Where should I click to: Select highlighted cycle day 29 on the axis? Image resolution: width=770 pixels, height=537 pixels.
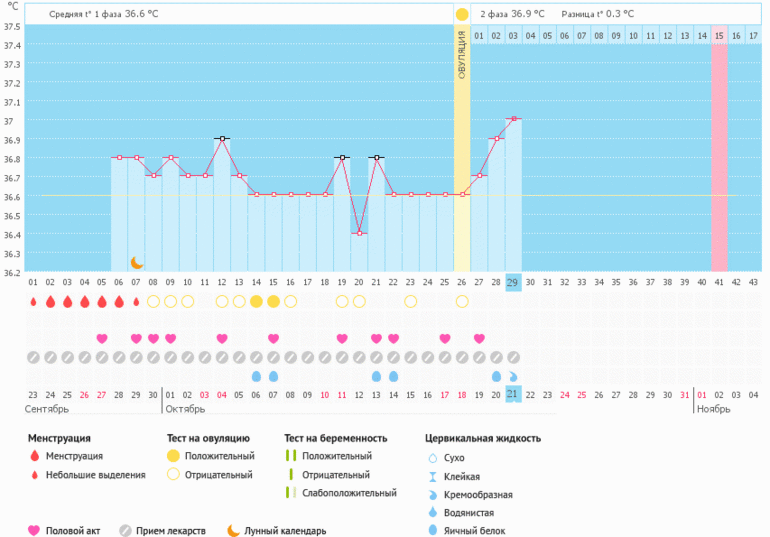[x=513, y=282]
